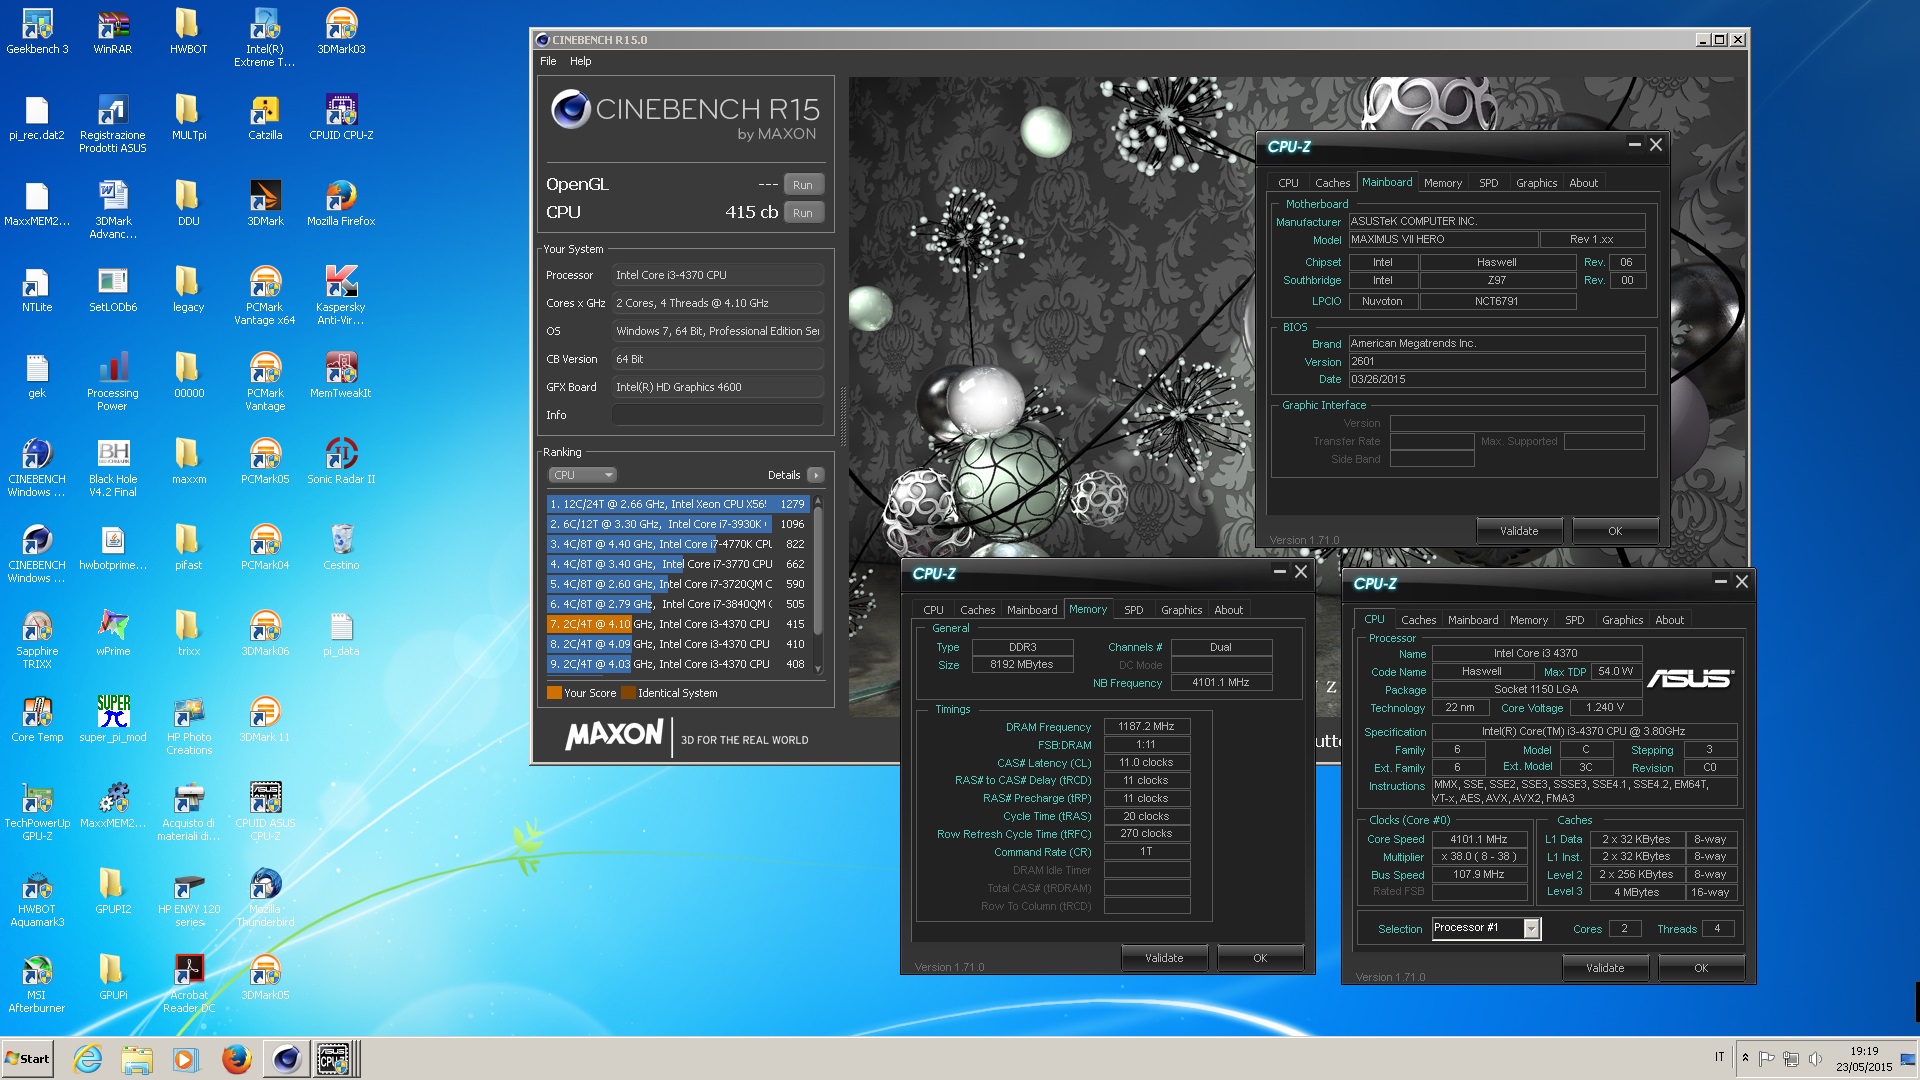Open the 3DMark03 desktop icon
The image size is (1920, 1080).
(x=341, y=30)
